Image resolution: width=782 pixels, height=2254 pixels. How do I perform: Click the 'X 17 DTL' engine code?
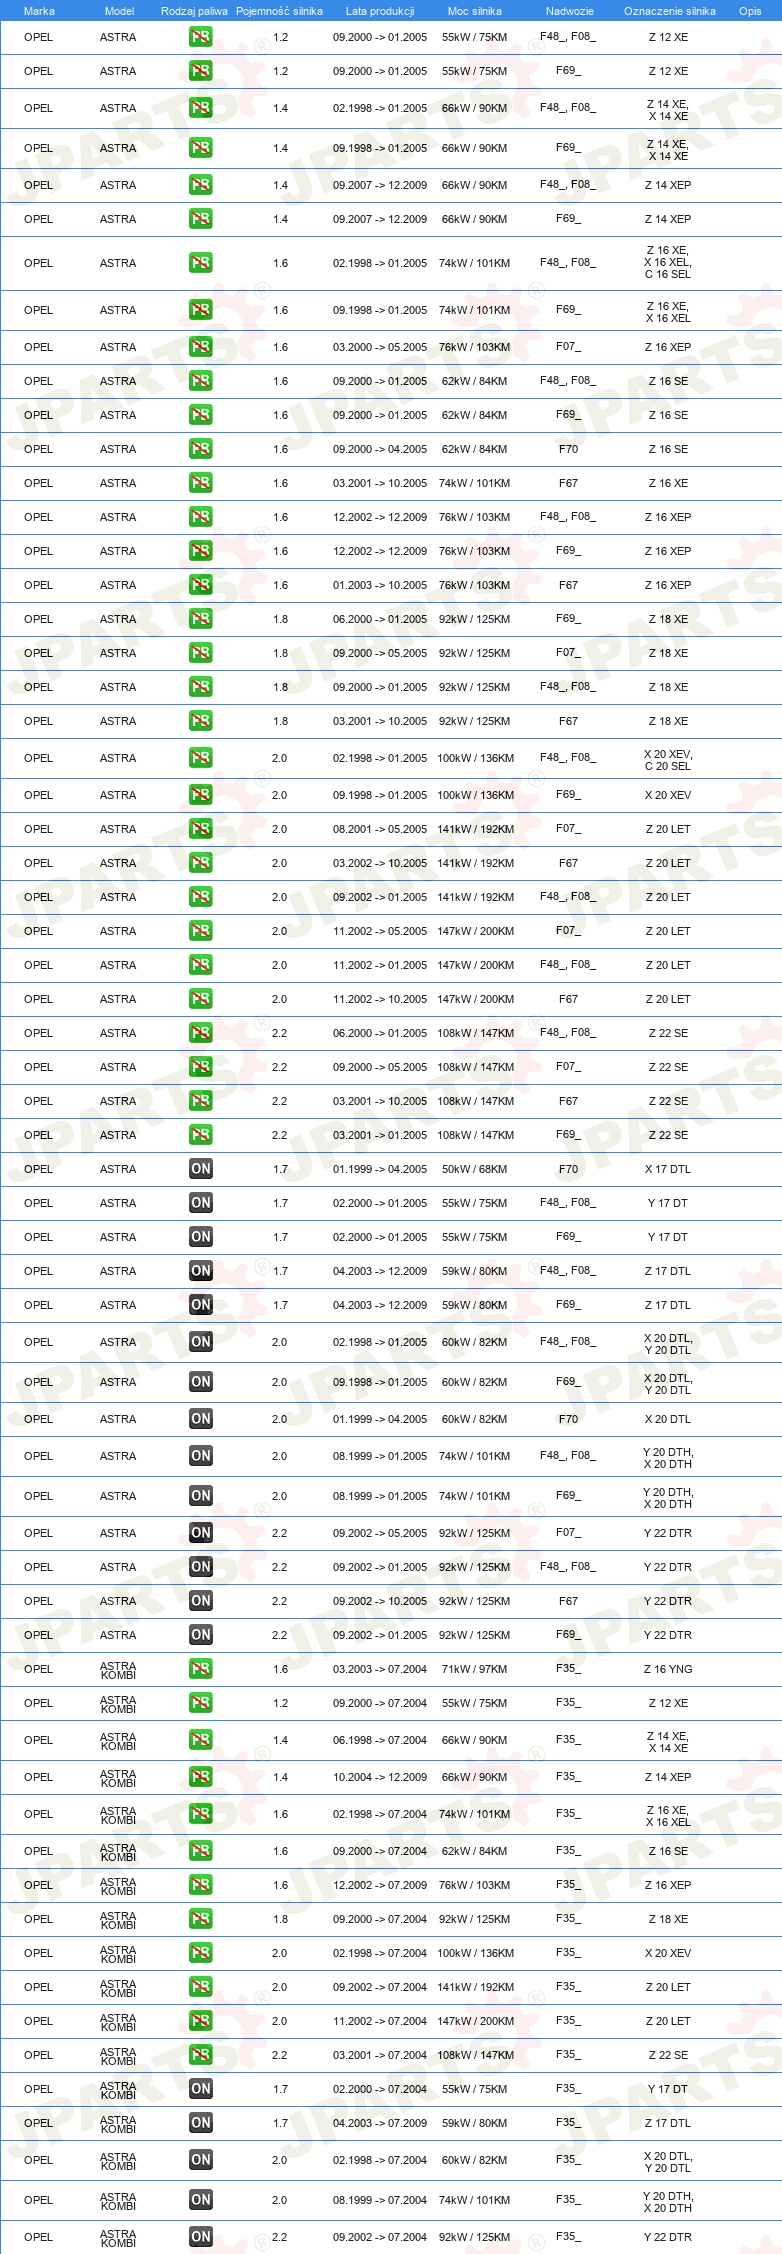pyautogui.click(x=668, y=1169)
